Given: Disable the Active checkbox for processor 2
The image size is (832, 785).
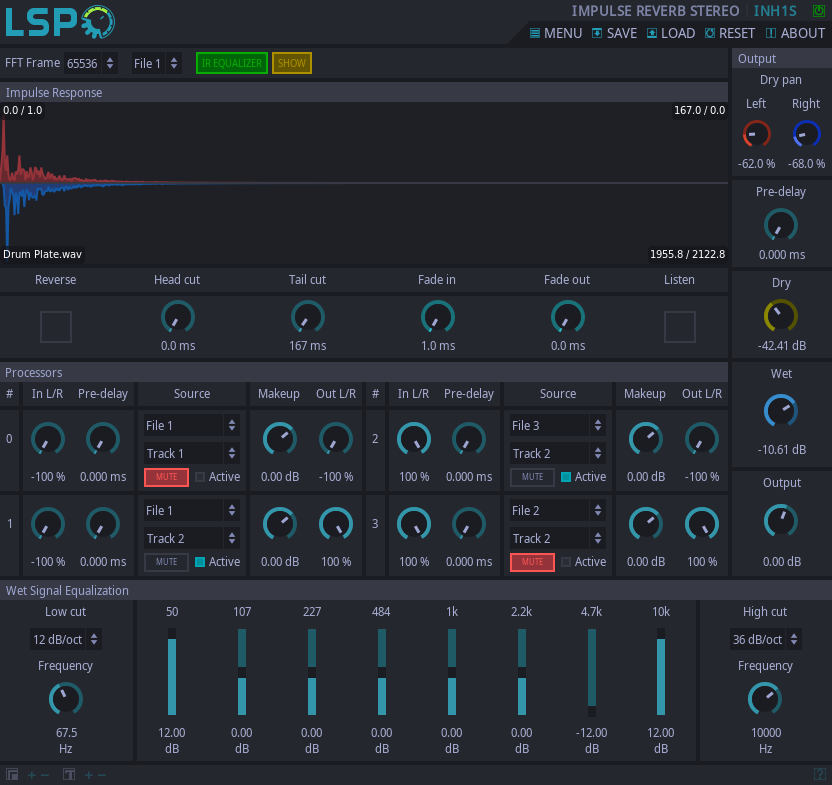Looking at the screenshot, I should coord(566,477).
